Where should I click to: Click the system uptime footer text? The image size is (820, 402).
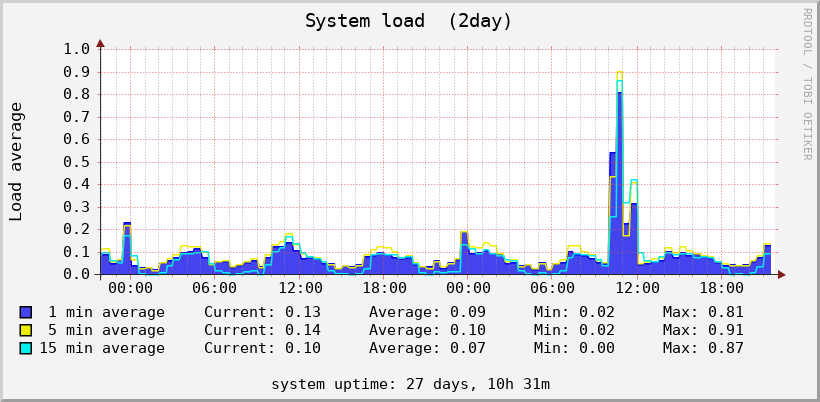[411, 385]
